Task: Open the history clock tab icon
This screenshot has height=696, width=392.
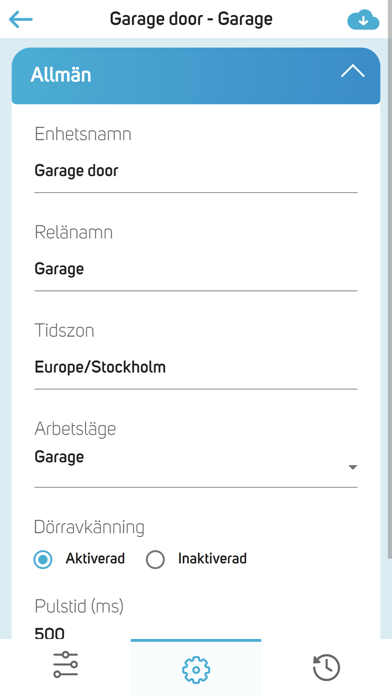Action: (326, 668)
